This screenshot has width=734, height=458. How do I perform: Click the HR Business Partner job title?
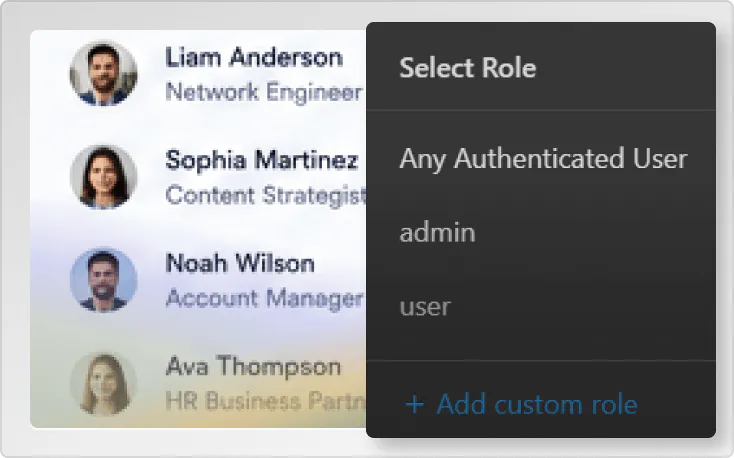tap(265, 401)
